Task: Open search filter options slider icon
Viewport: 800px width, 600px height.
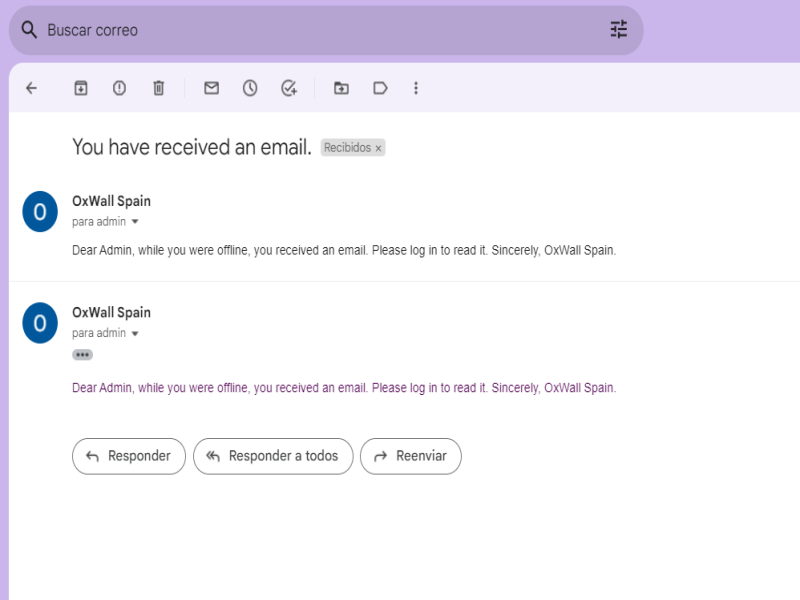Action: point(619,30)
